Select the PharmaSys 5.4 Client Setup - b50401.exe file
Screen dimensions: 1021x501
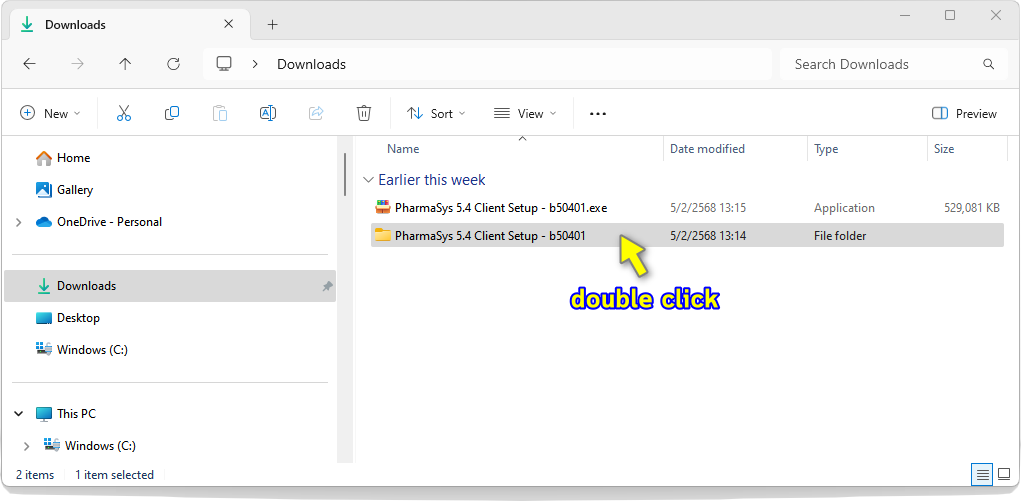501,208
